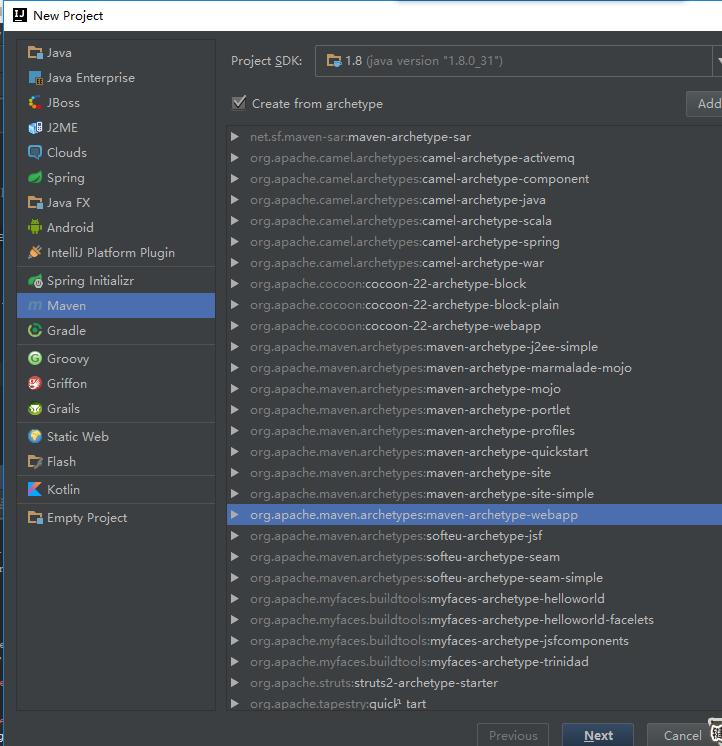Select myfaces-archetype-jsfcomponents row
The height and width of the screenshot is (746, 722).
[x=474, y=640]
